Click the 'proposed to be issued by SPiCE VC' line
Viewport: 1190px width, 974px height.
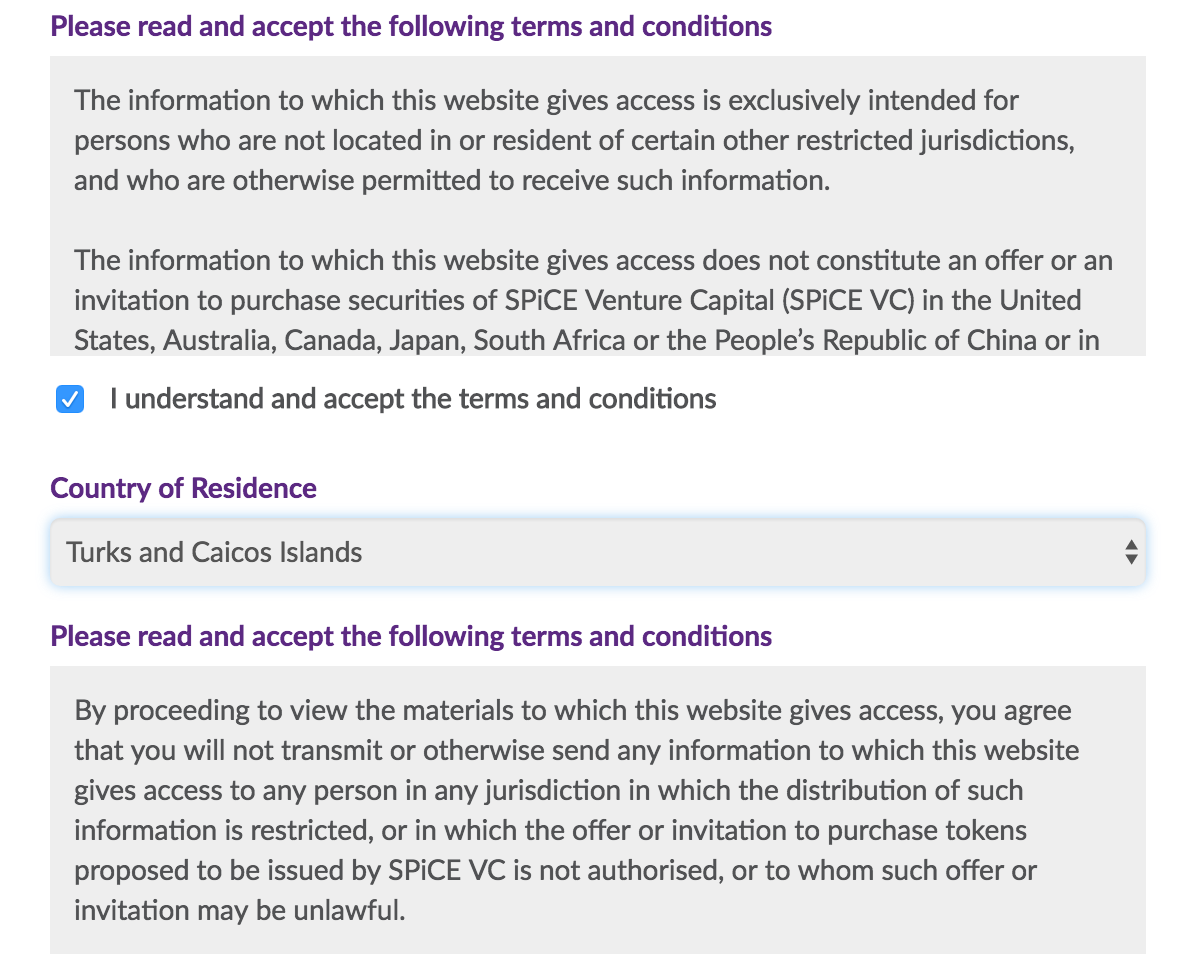pos(555,870)
